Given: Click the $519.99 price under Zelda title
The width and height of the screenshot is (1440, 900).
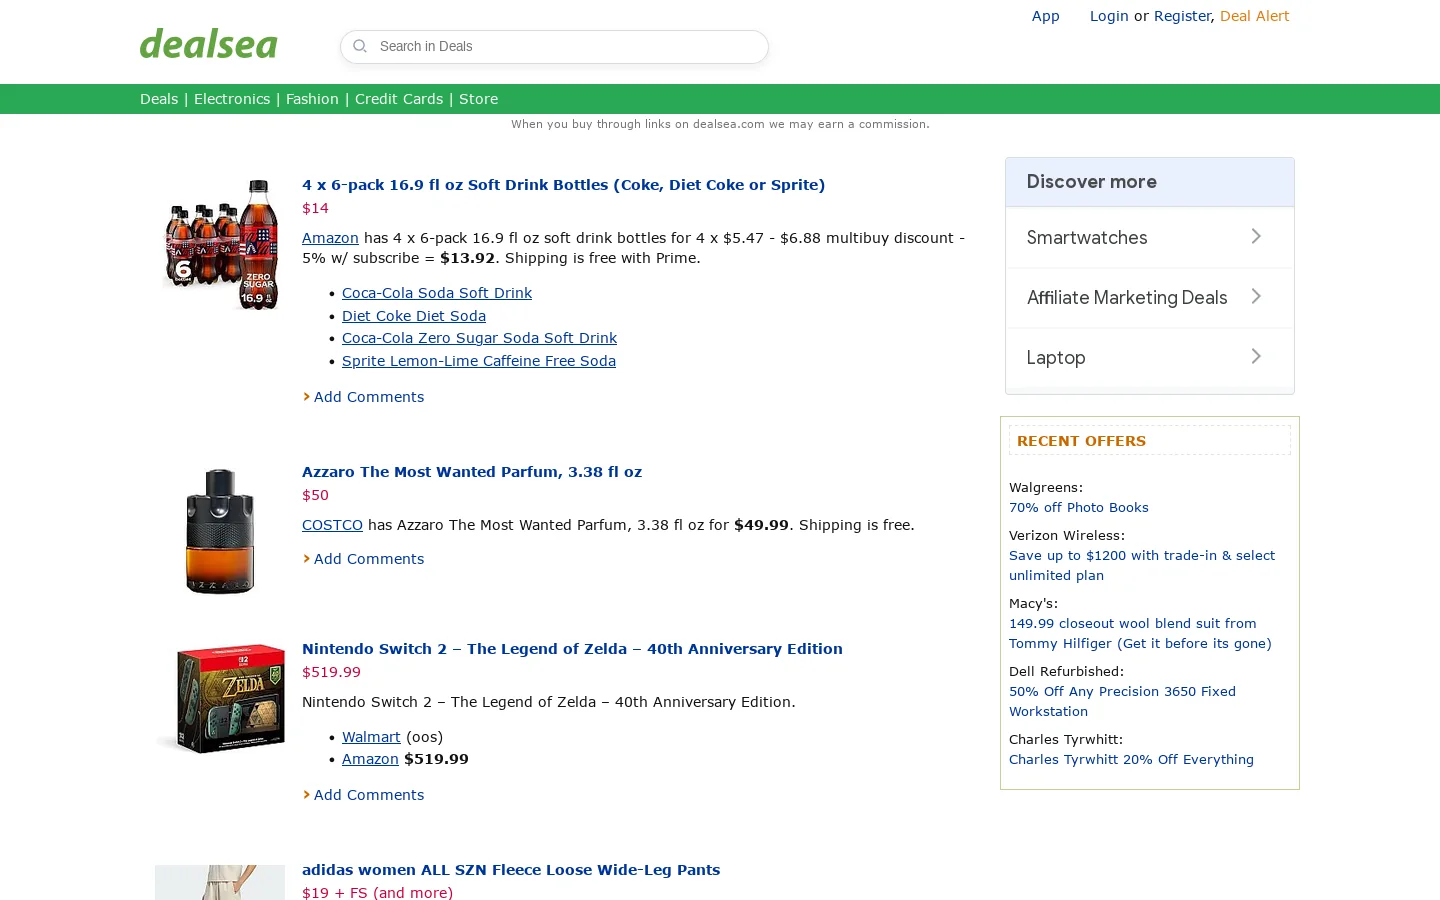Looking at the screenshot, I should point(331,672).
